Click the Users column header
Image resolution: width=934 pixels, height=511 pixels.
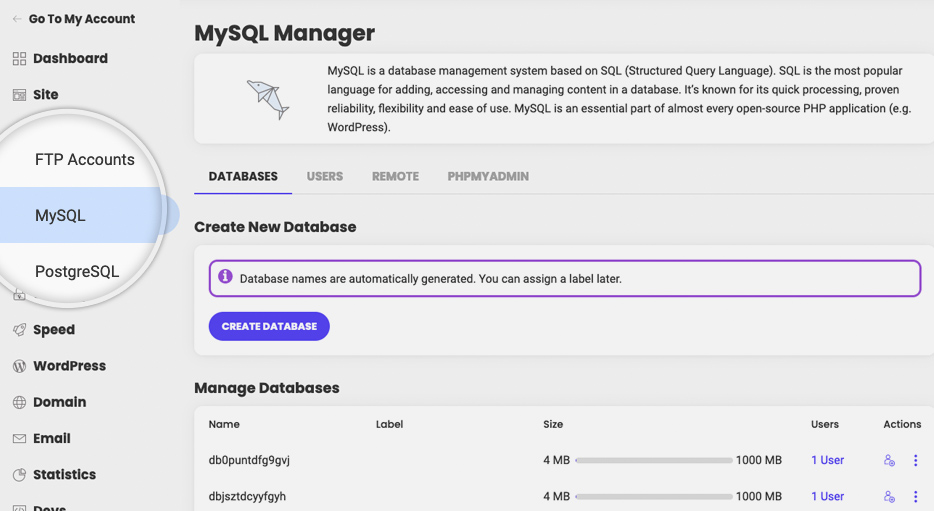[824, 424]
